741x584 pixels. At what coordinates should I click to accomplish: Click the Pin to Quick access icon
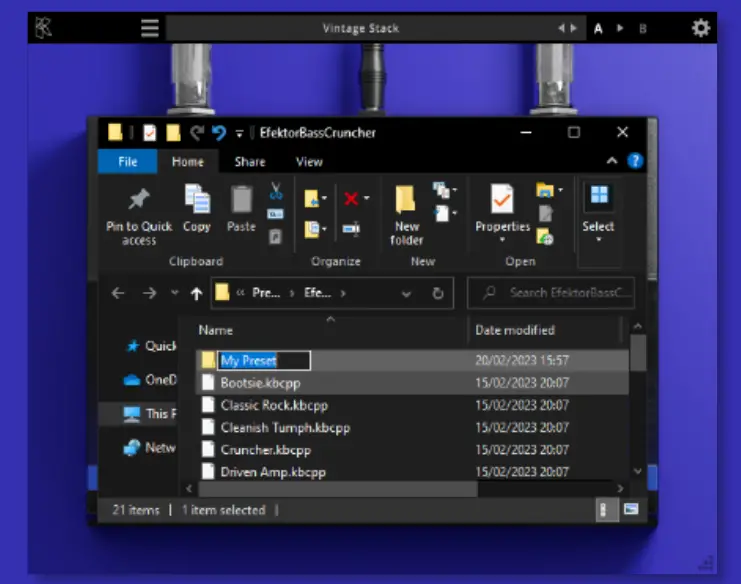click(x=139, y=200)
